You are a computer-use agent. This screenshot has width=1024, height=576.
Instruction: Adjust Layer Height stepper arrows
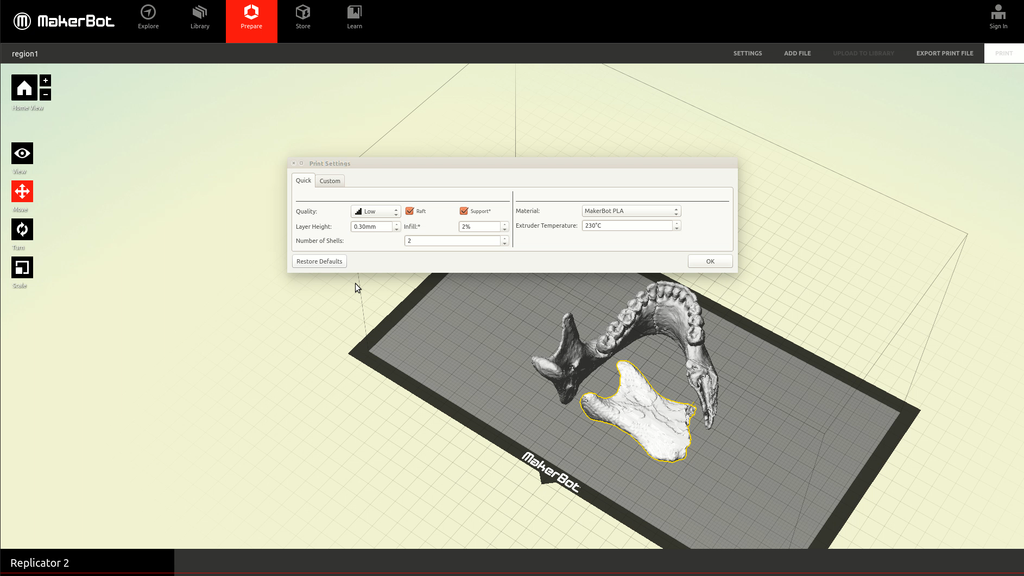coord(396,227)
